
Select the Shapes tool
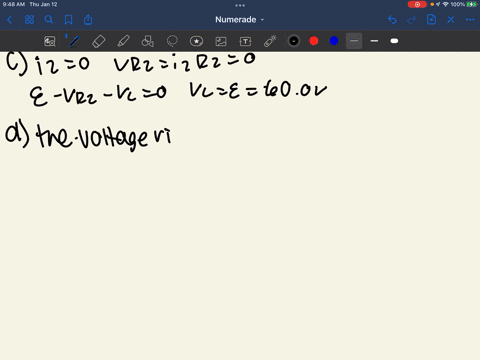[x=148, y=41]
